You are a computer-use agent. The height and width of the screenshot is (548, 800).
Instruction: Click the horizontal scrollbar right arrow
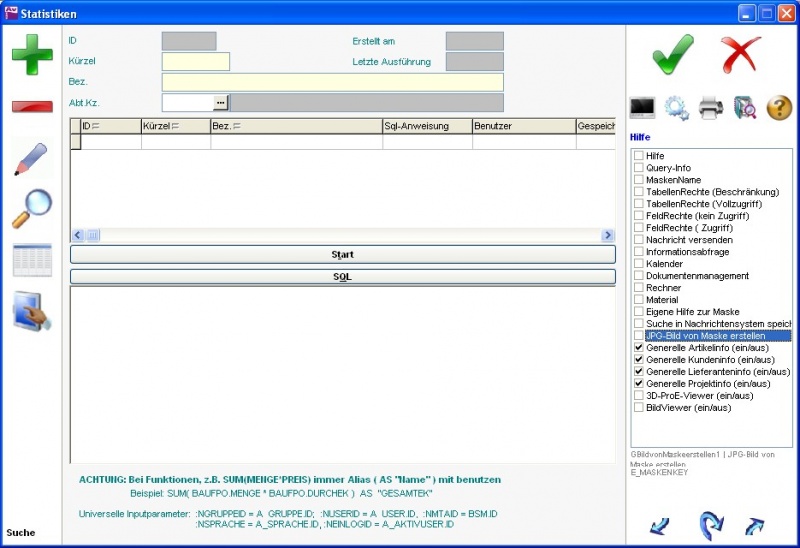[x=607, y=235]
